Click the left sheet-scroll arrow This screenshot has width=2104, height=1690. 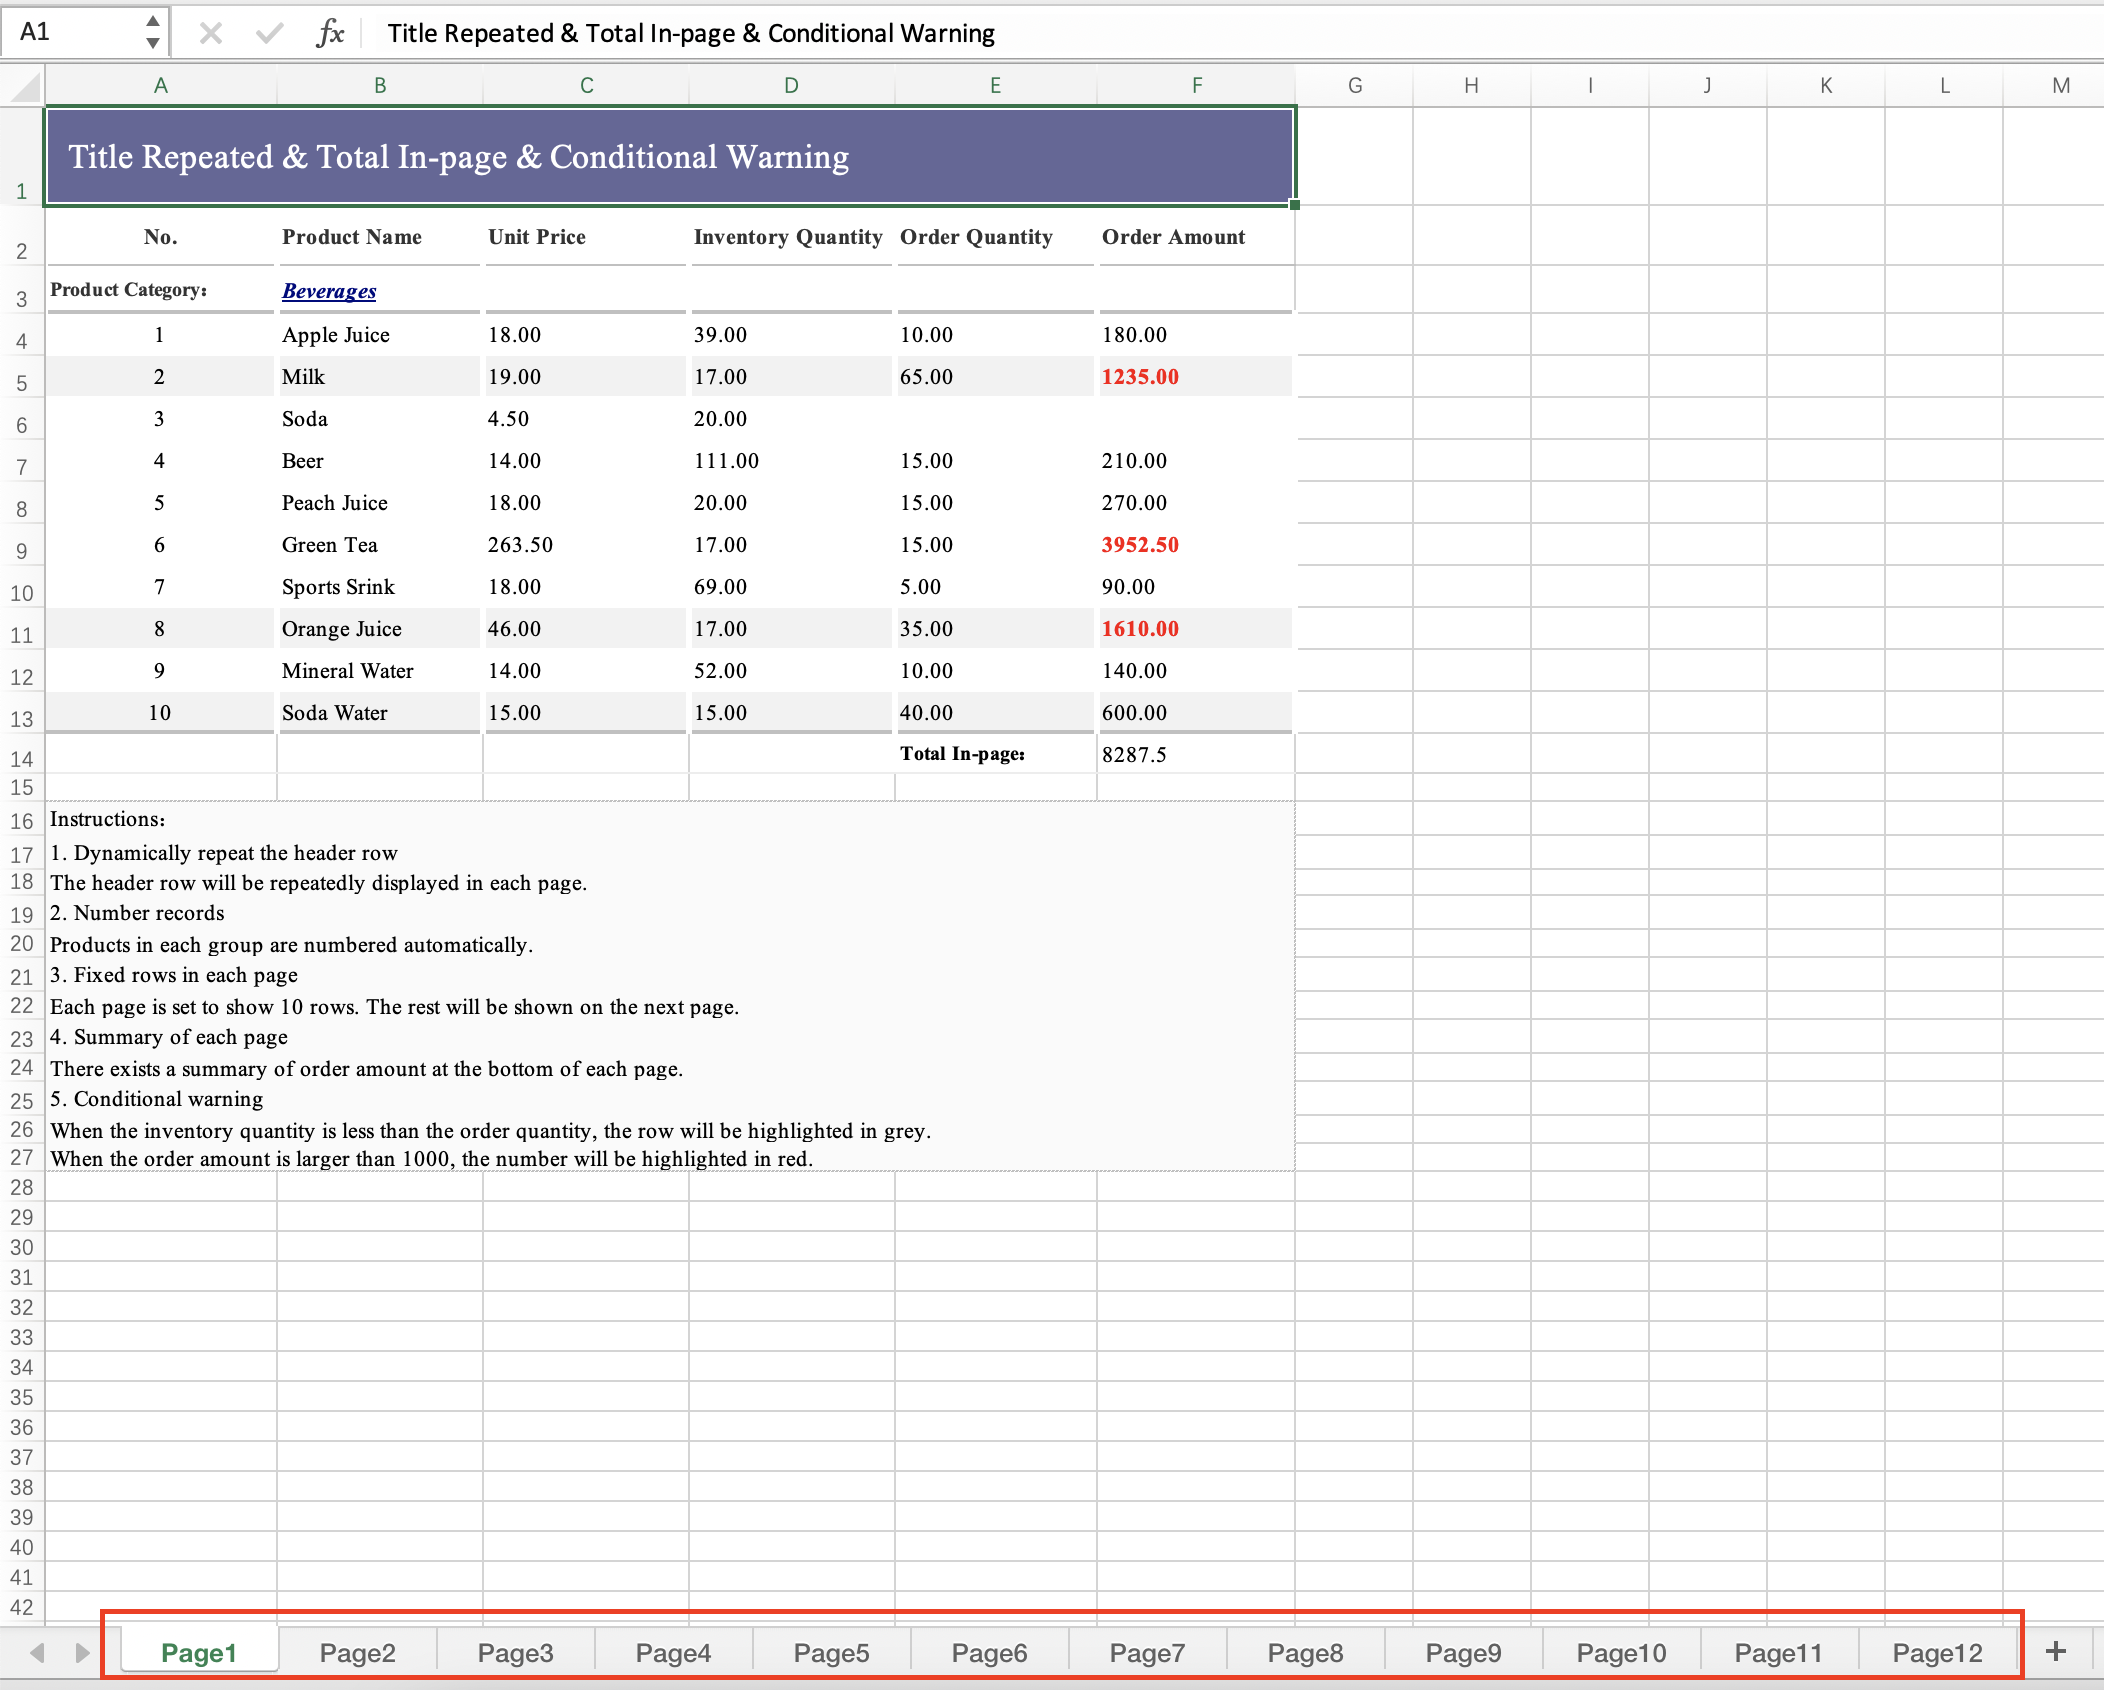click(36, 1652)
